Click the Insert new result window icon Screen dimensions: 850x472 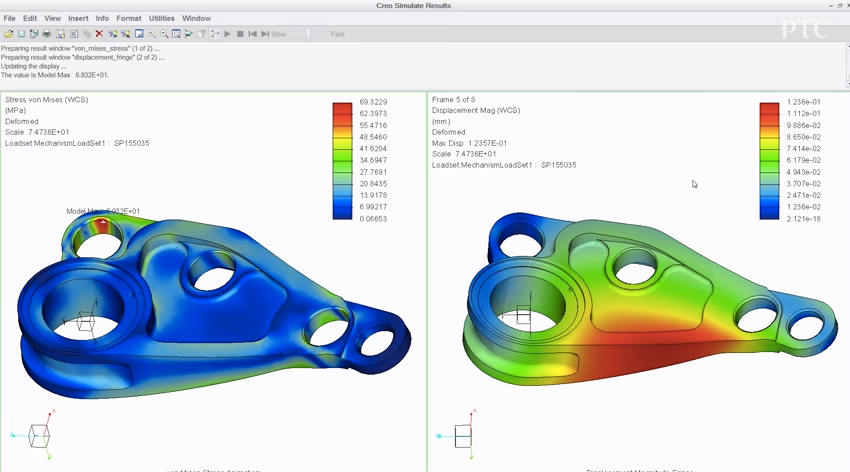pyautogui.click(x=60, y=34)
